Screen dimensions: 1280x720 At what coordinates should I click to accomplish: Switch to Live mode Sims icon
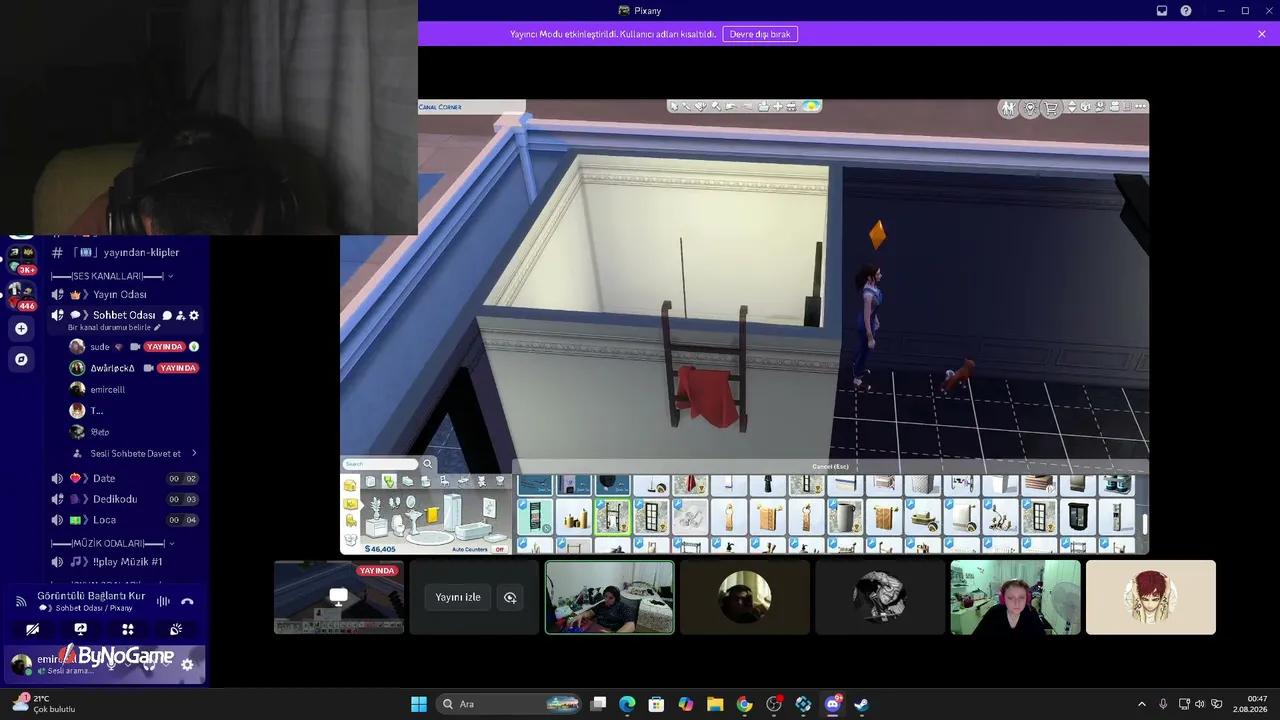point(1009,108)
